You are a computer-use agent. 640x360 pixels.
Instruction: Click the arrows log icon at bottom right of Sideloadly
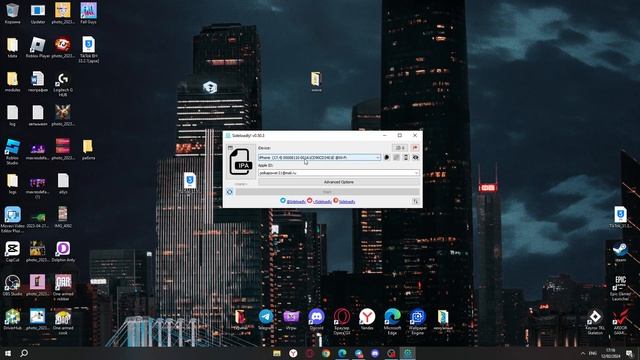point(415,202)
